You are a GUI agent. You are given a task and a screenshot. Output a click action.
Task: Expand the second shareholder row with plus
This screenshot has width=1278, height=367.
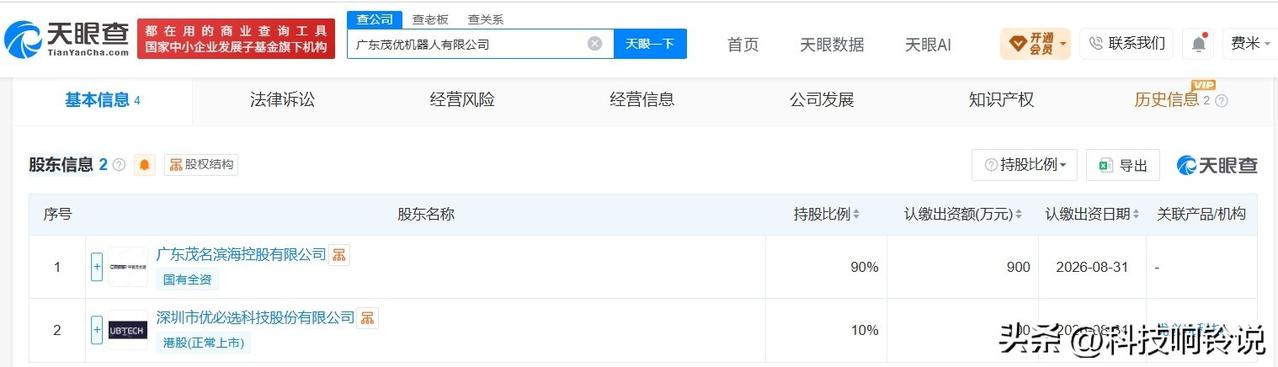97,330
